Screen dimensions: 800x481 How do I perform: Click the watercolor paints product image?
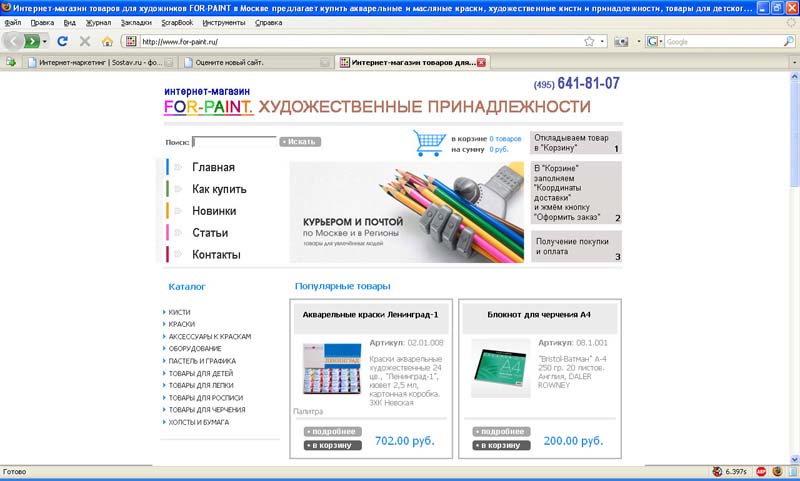click(x=331, y=369)
